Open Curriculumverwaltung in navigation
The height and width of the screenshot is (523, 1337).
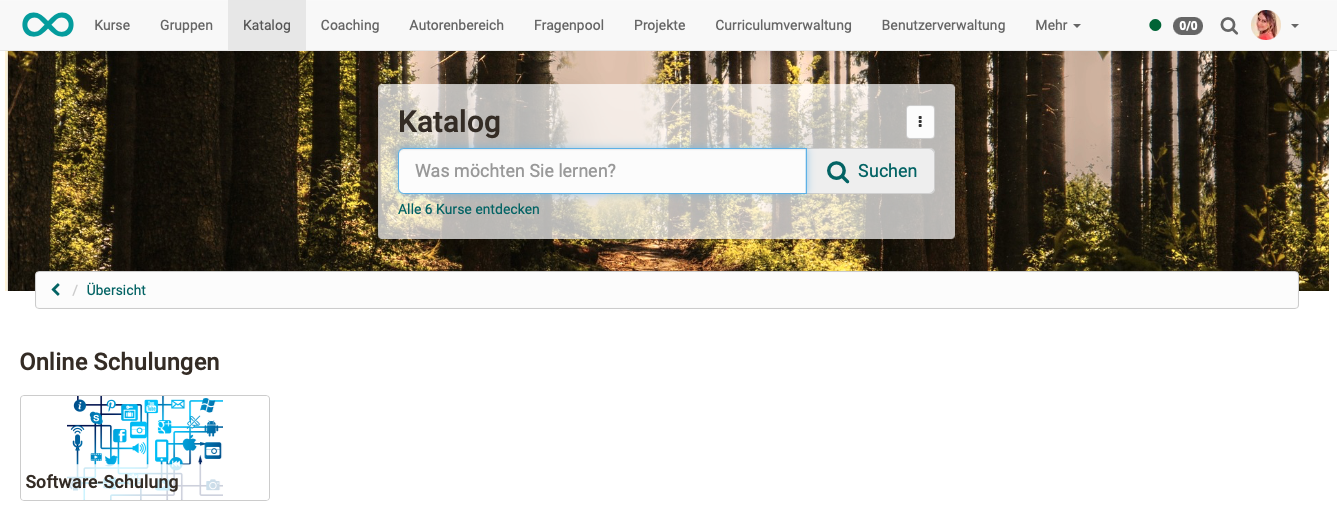(783, 25)
